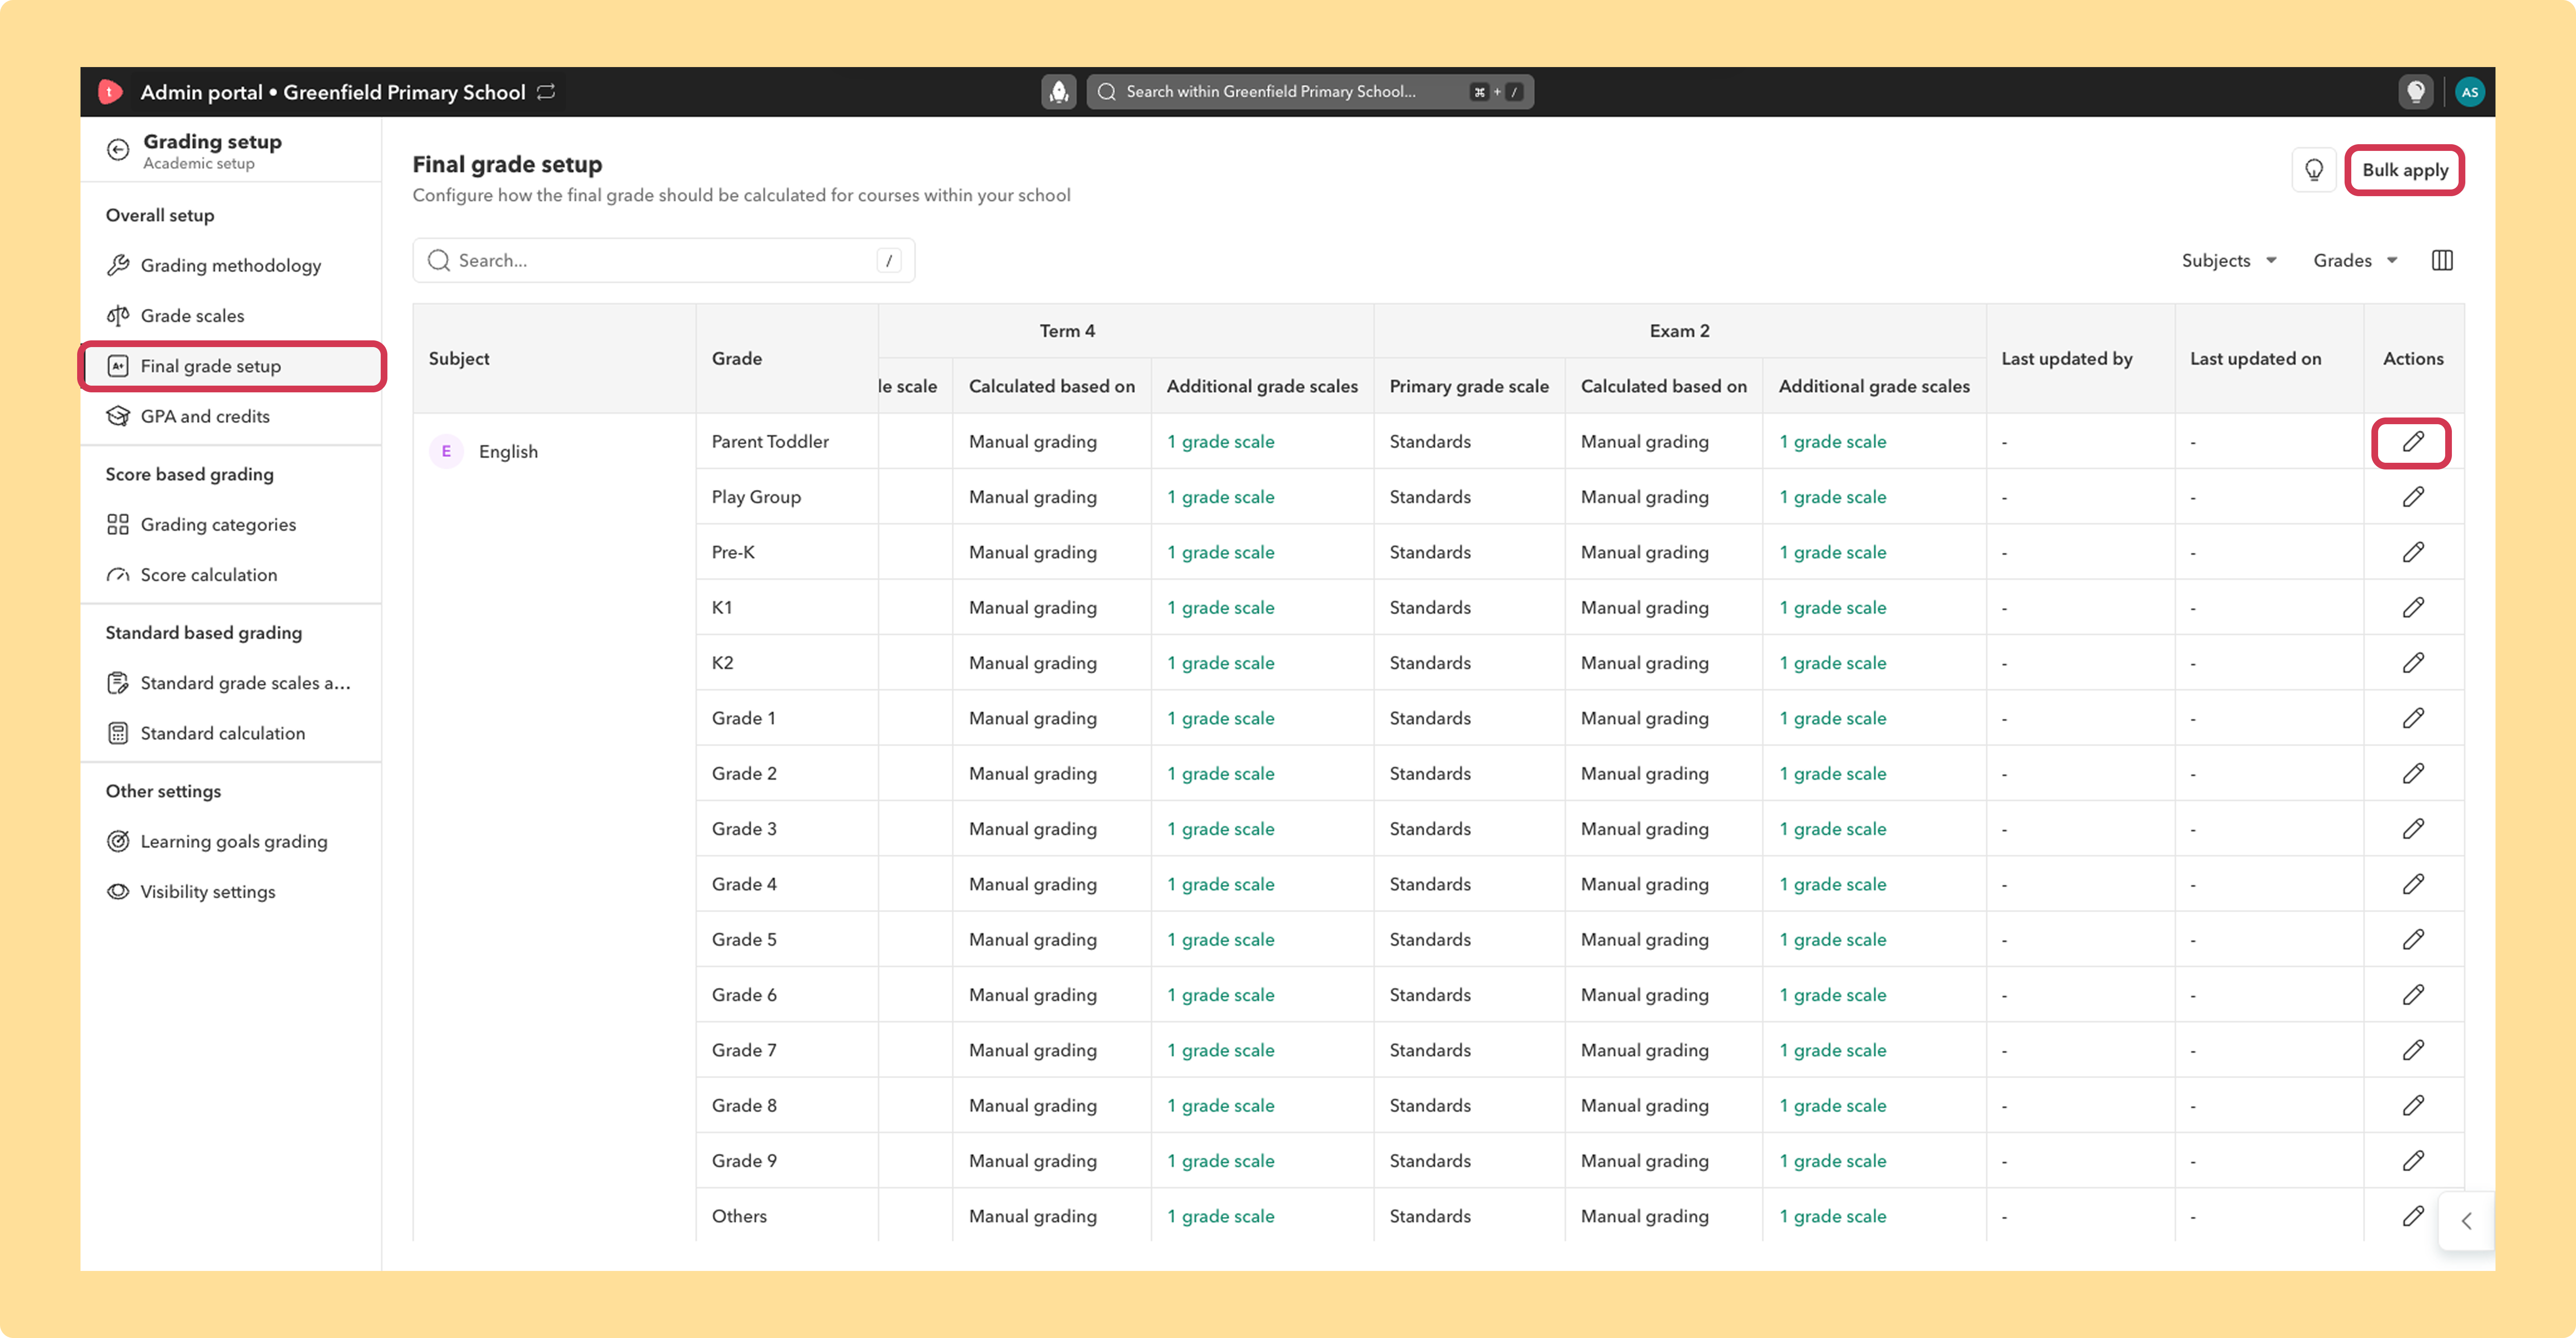This screenshot has width=2576, height=1338.
Task: Click the lightbulb tips icon next to Bulk apply
Action: pyautogui.click(x=2314, y=170)
